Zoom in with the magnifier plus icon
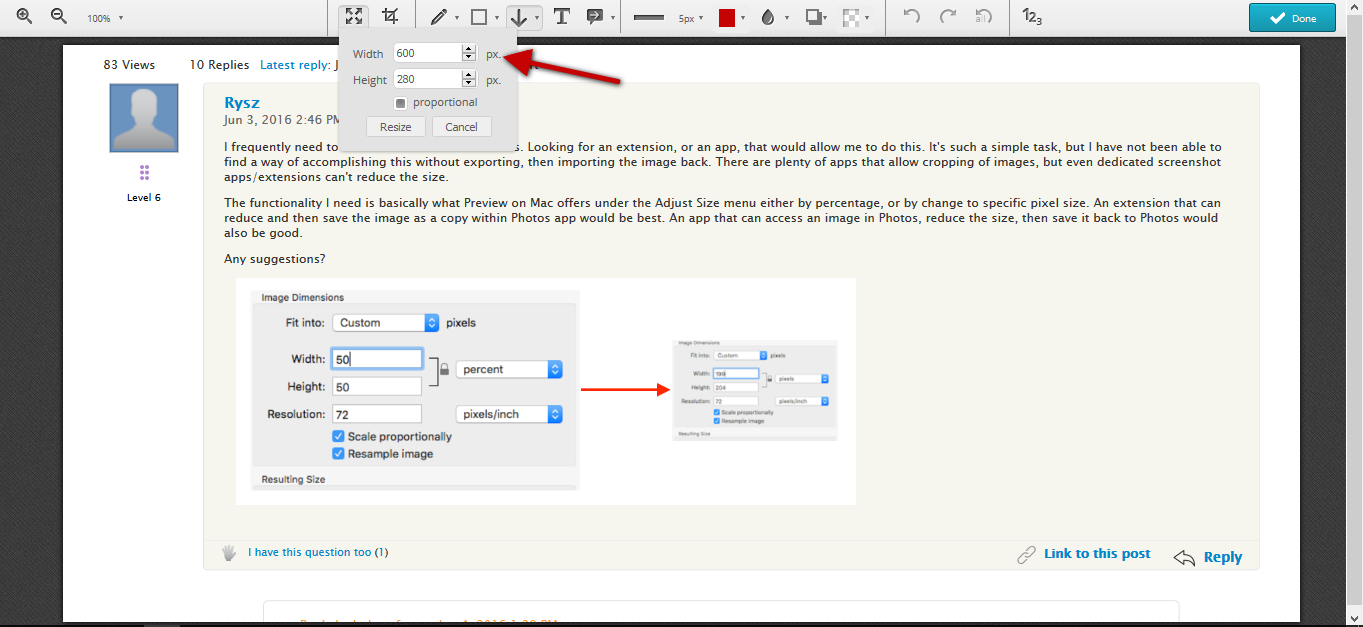Viewport: 1363px width, 627px height. pyautogui.click(x=25, y=17)
